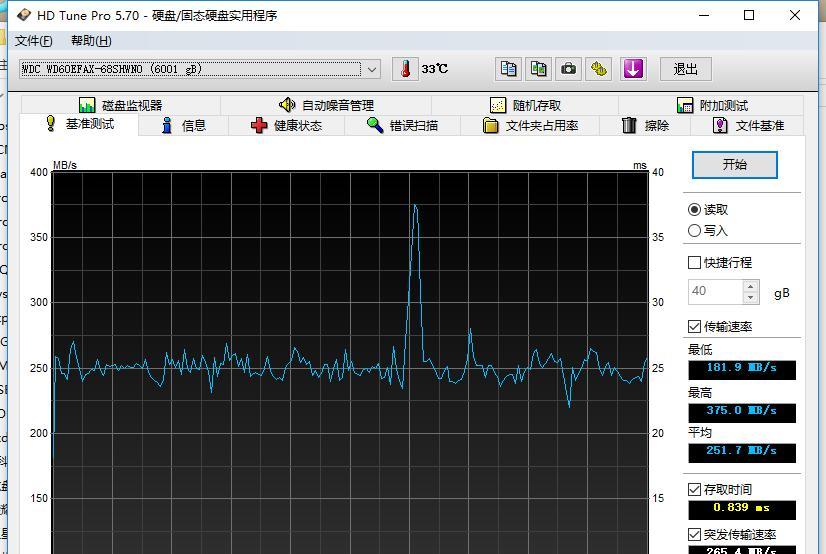Switch to the 文件基准 tab
This screenshot has height=554, width=826.
tap(748, 125)
